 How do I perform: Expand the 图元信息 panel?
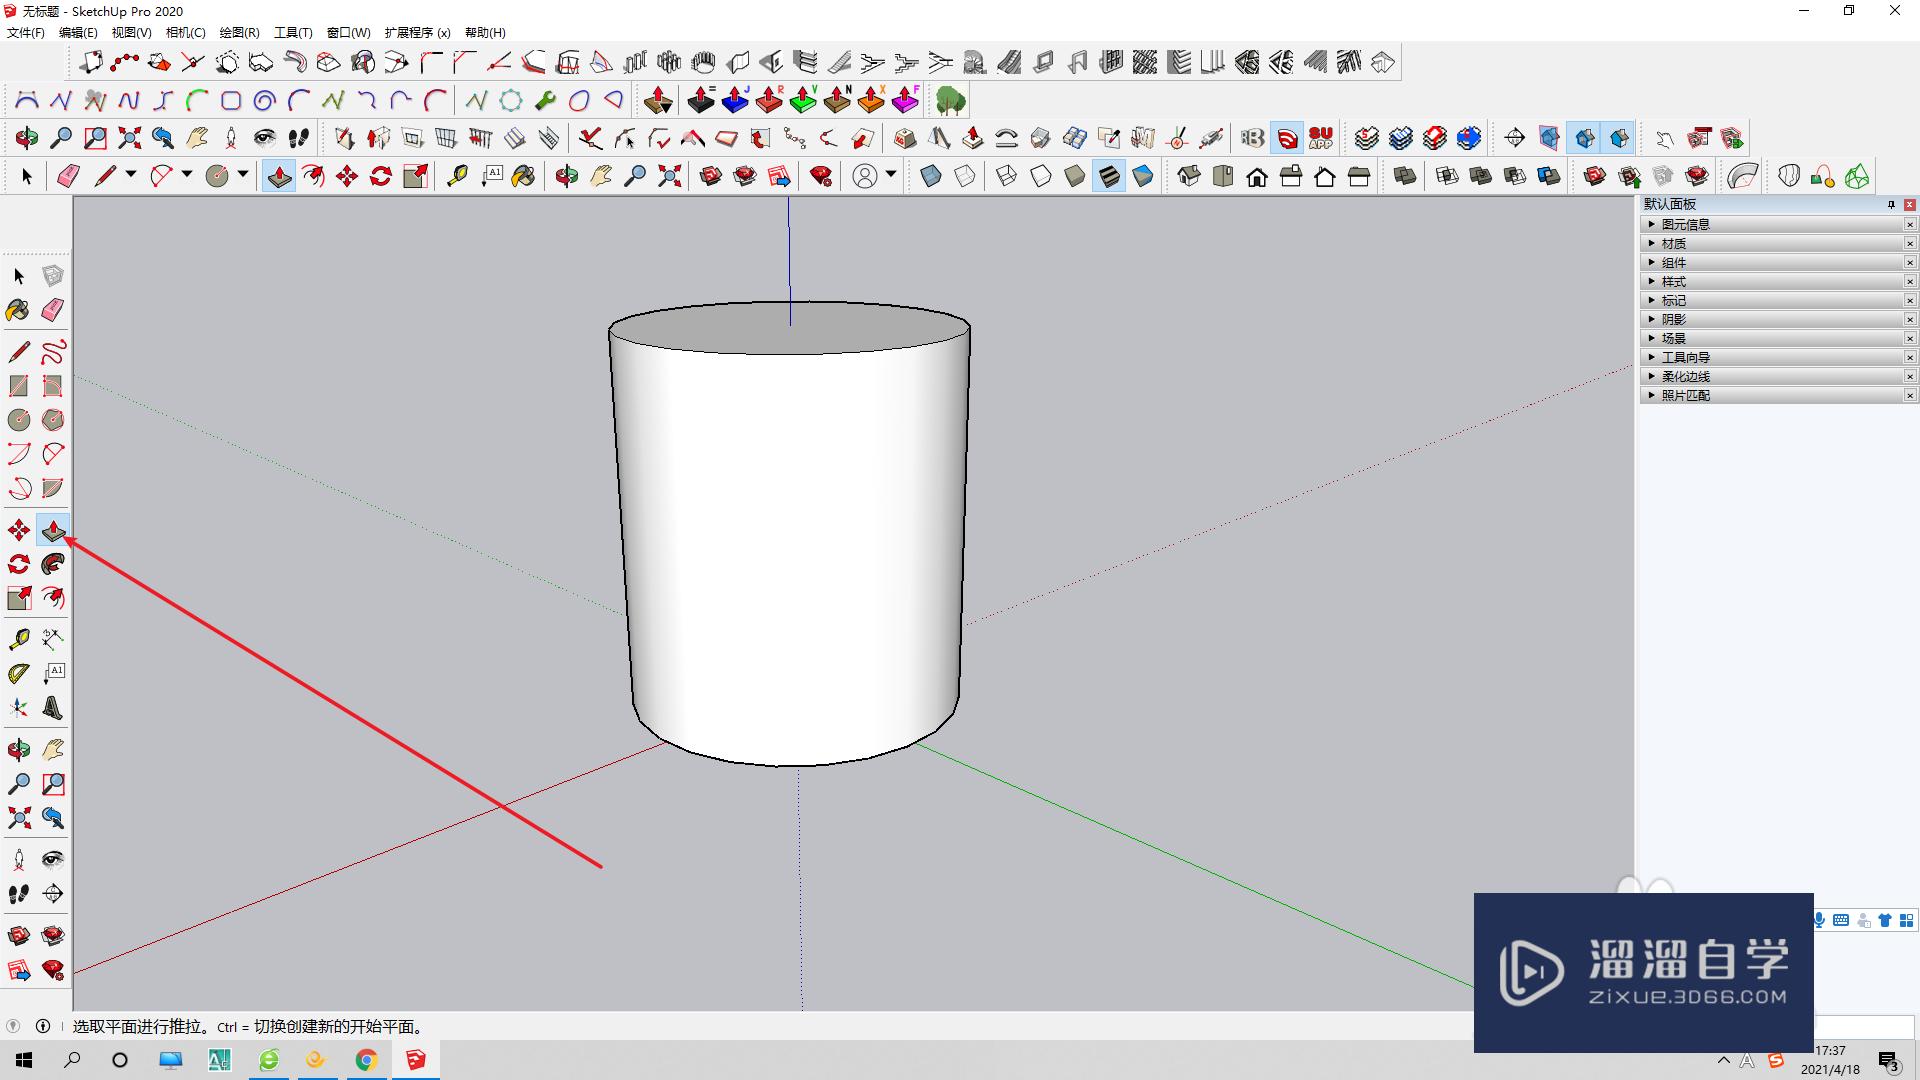[x=1686, y=224]
